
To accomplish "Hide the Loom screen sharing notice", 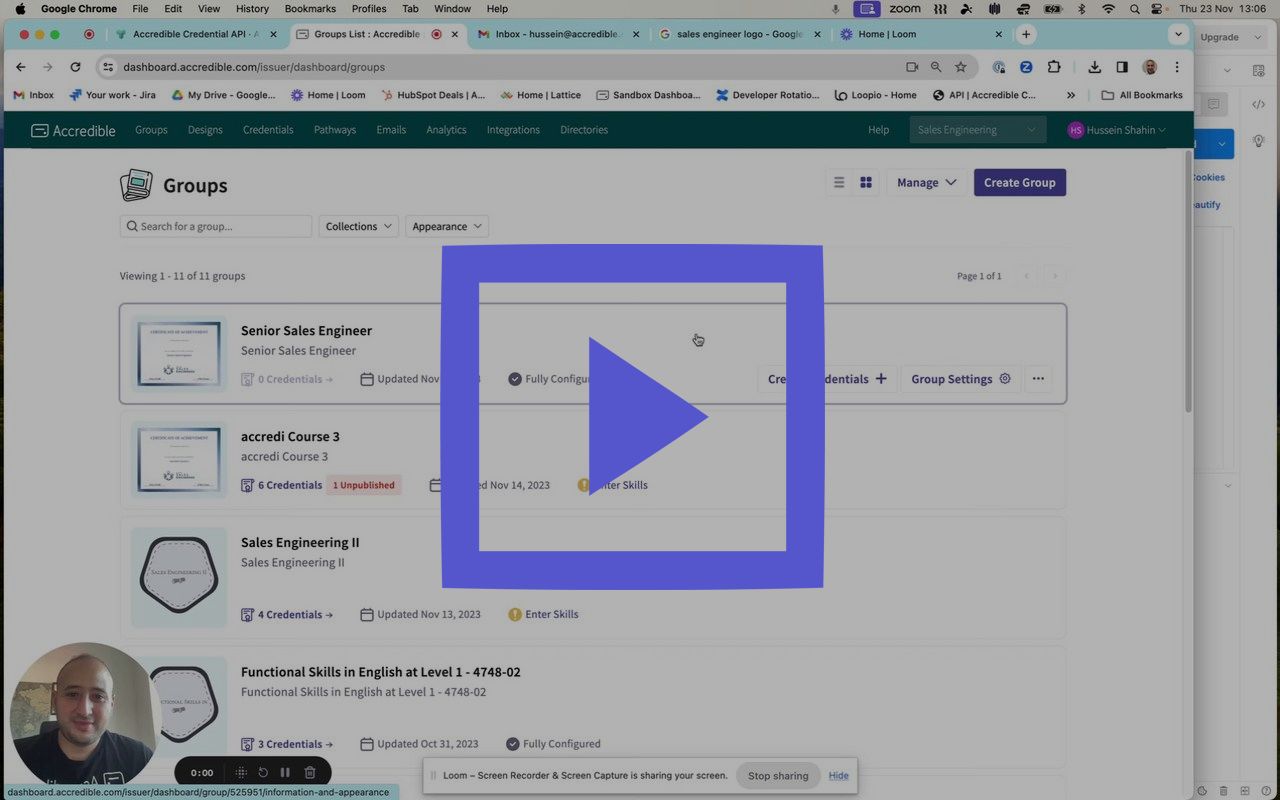I will pyautogui.click(x=838, y=776).
